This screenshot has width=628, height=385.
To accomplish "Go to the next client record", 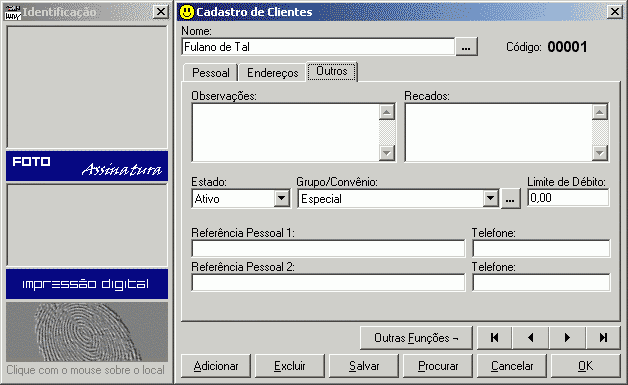I will click(x=567, y=338).
